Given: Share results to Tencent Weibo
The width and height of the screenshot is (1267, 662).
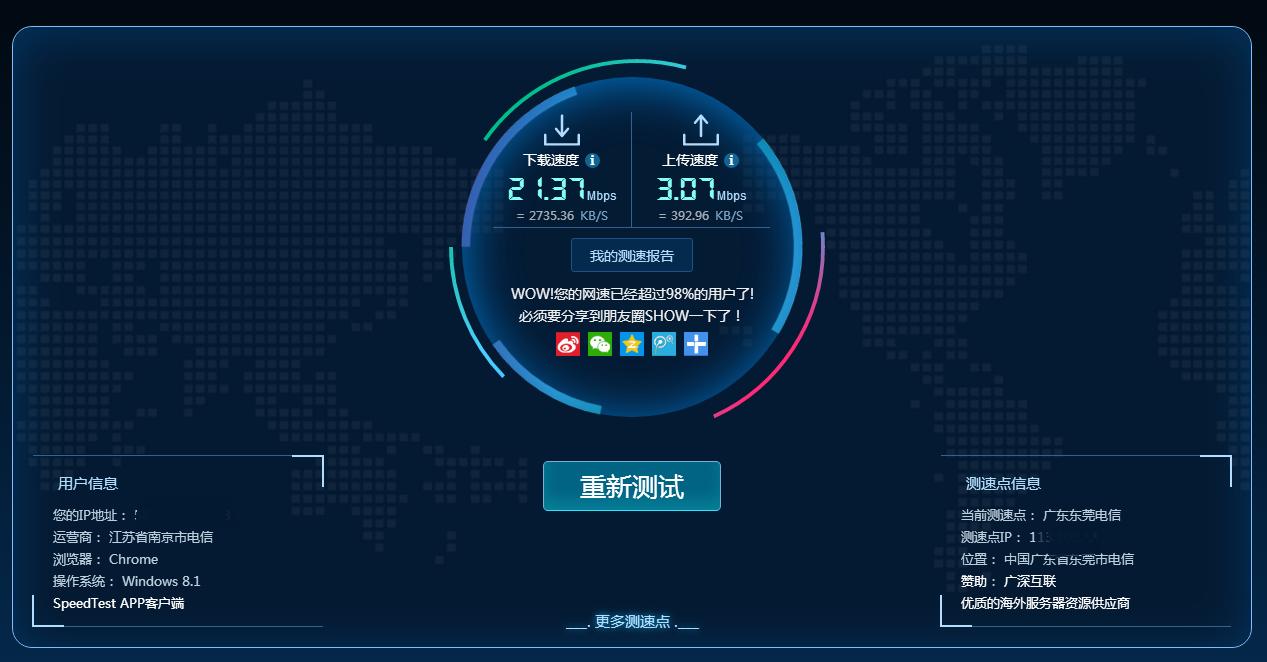Looking at the screenshot, I should tap(664, 344).
